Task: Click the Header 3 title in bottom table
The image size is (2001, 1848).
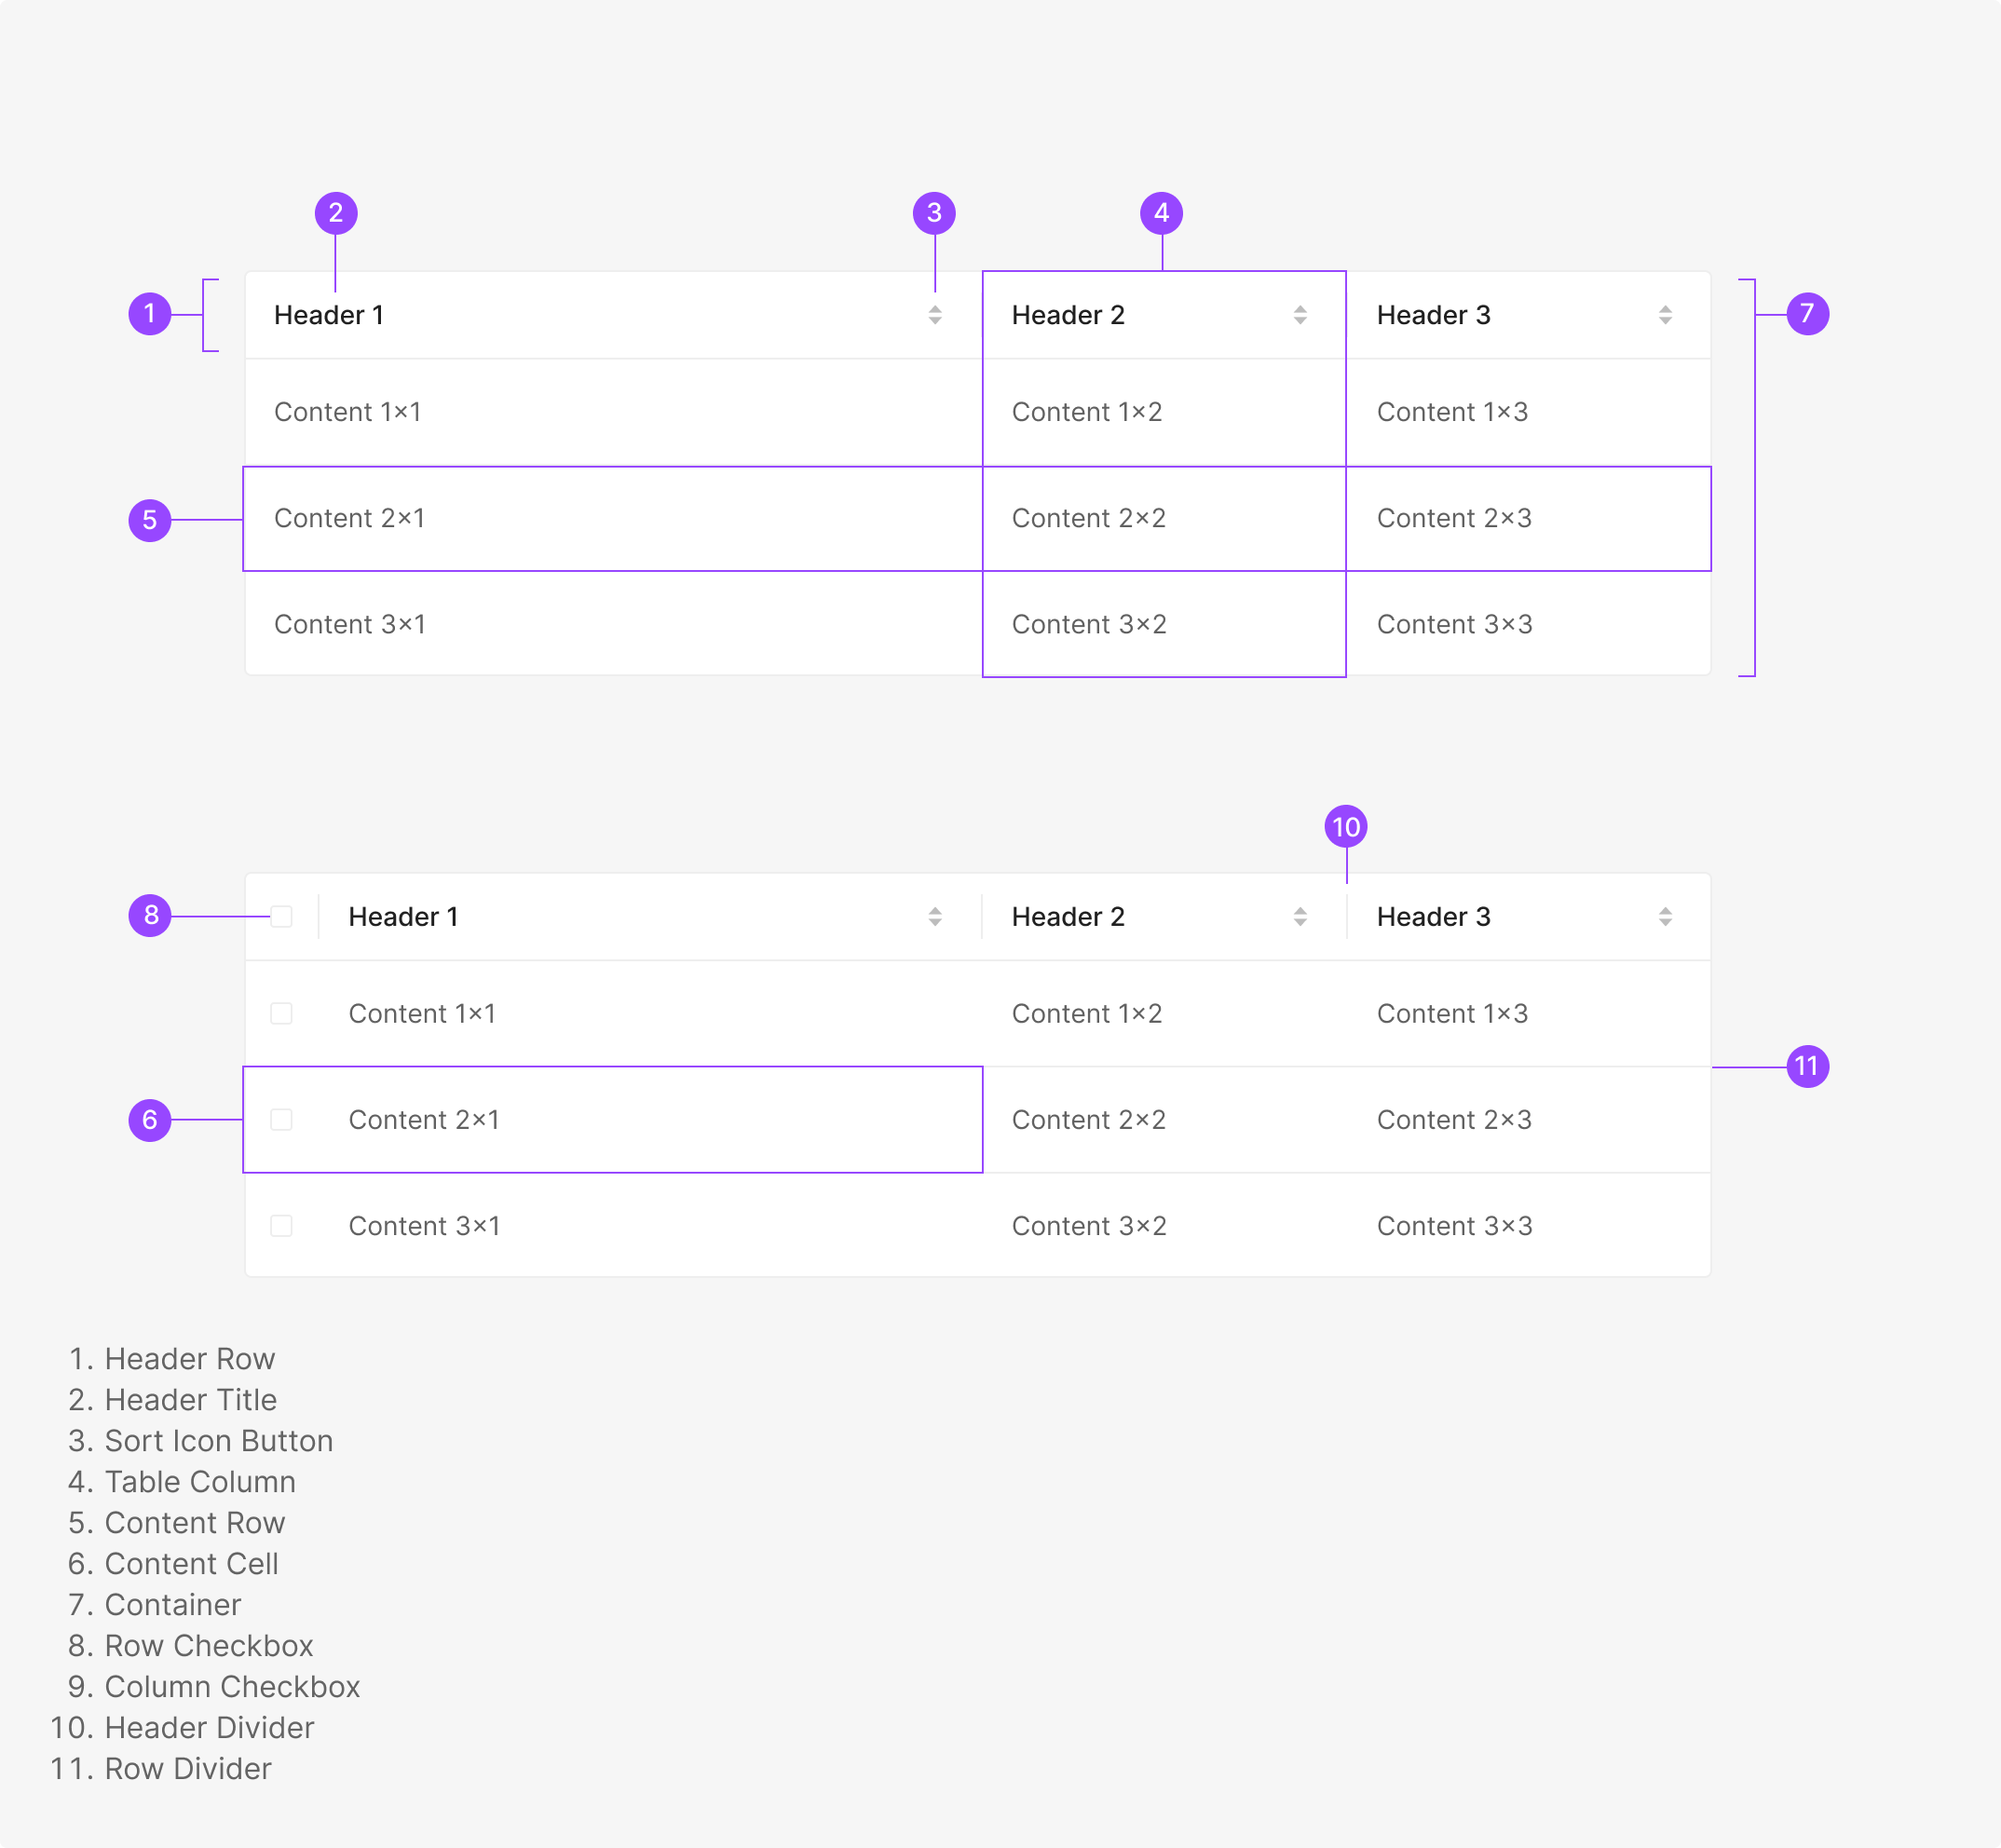Action: [1433, 917]
